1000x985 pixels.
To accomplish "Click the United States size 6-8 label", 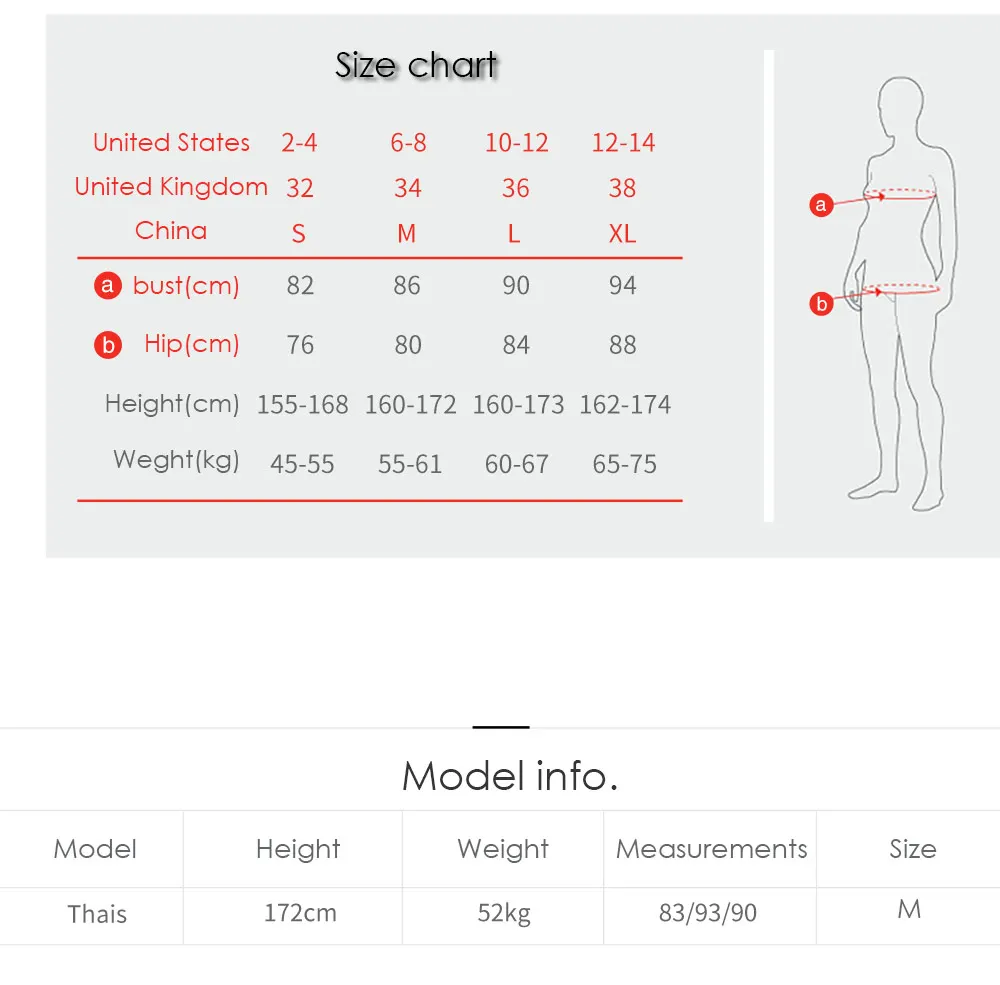I will (x=408, y=143).
